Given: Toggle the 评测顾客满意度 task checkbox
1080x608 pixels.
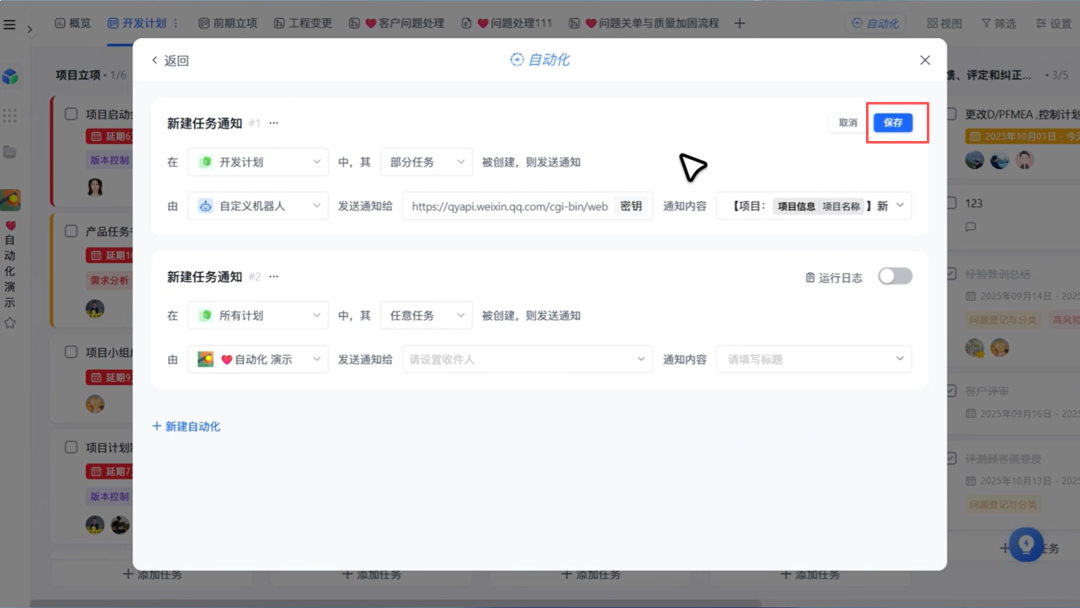Looking at the screenshot, I should click(951, 458).
